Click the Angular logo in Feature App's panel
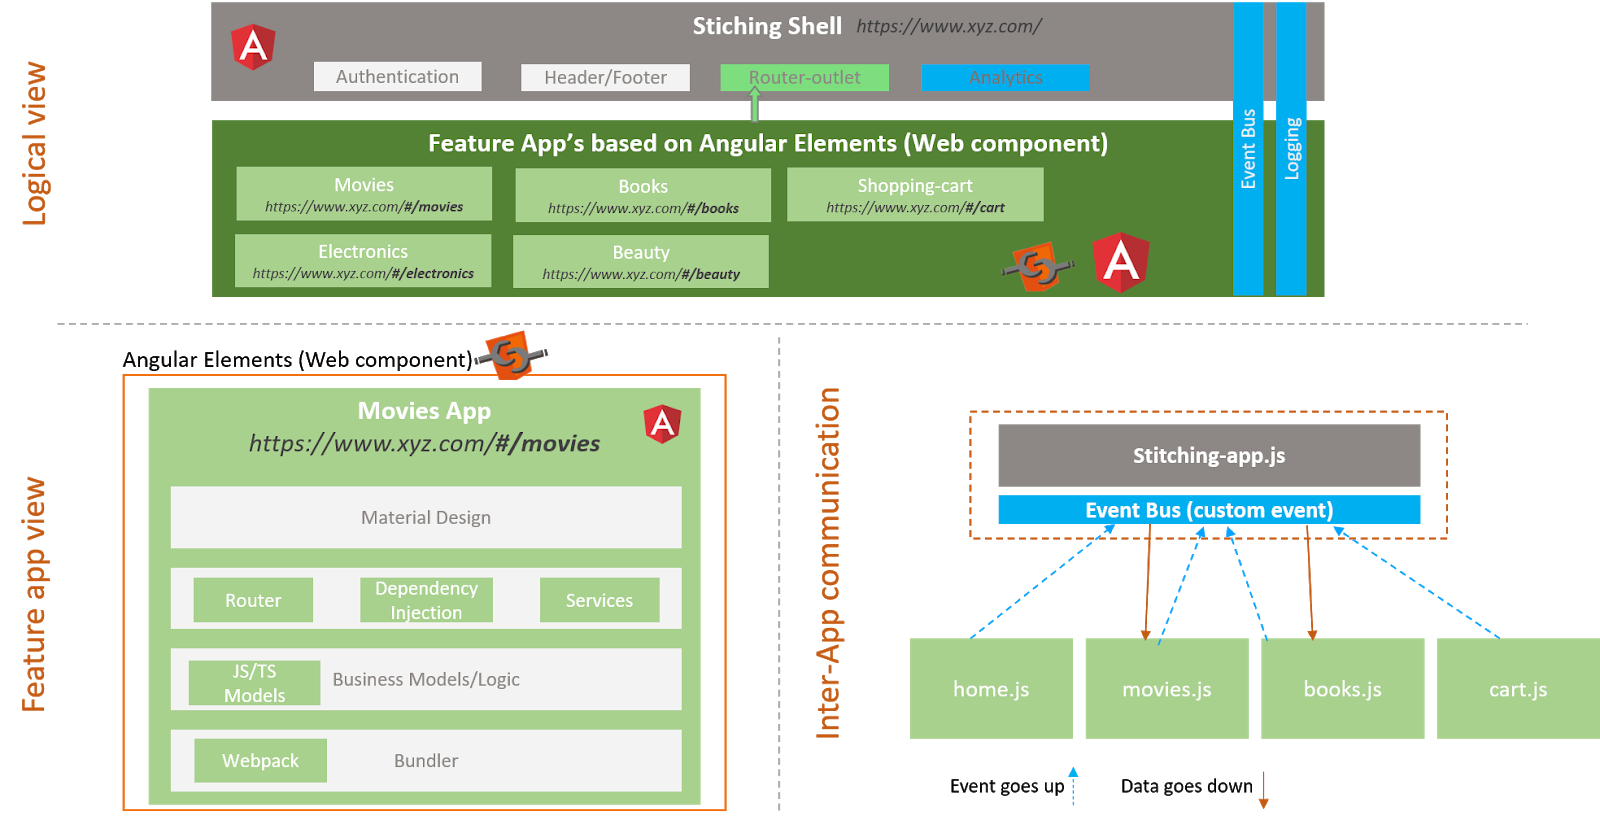Image resolution: width=1600 pixels, height=820 pixels. click(x=1121, y=262)
